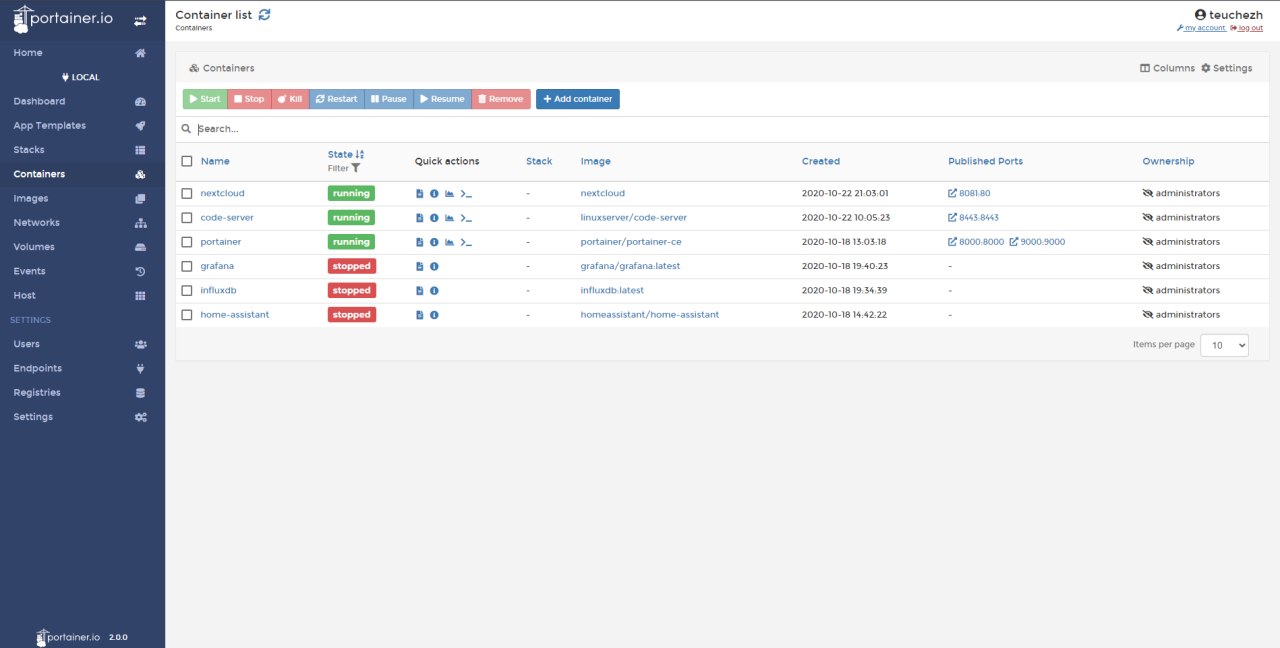Image resolution: width=1280 pixels, height=648 pixels.
Task: Sort by Created column header
Action: (821, 161)
